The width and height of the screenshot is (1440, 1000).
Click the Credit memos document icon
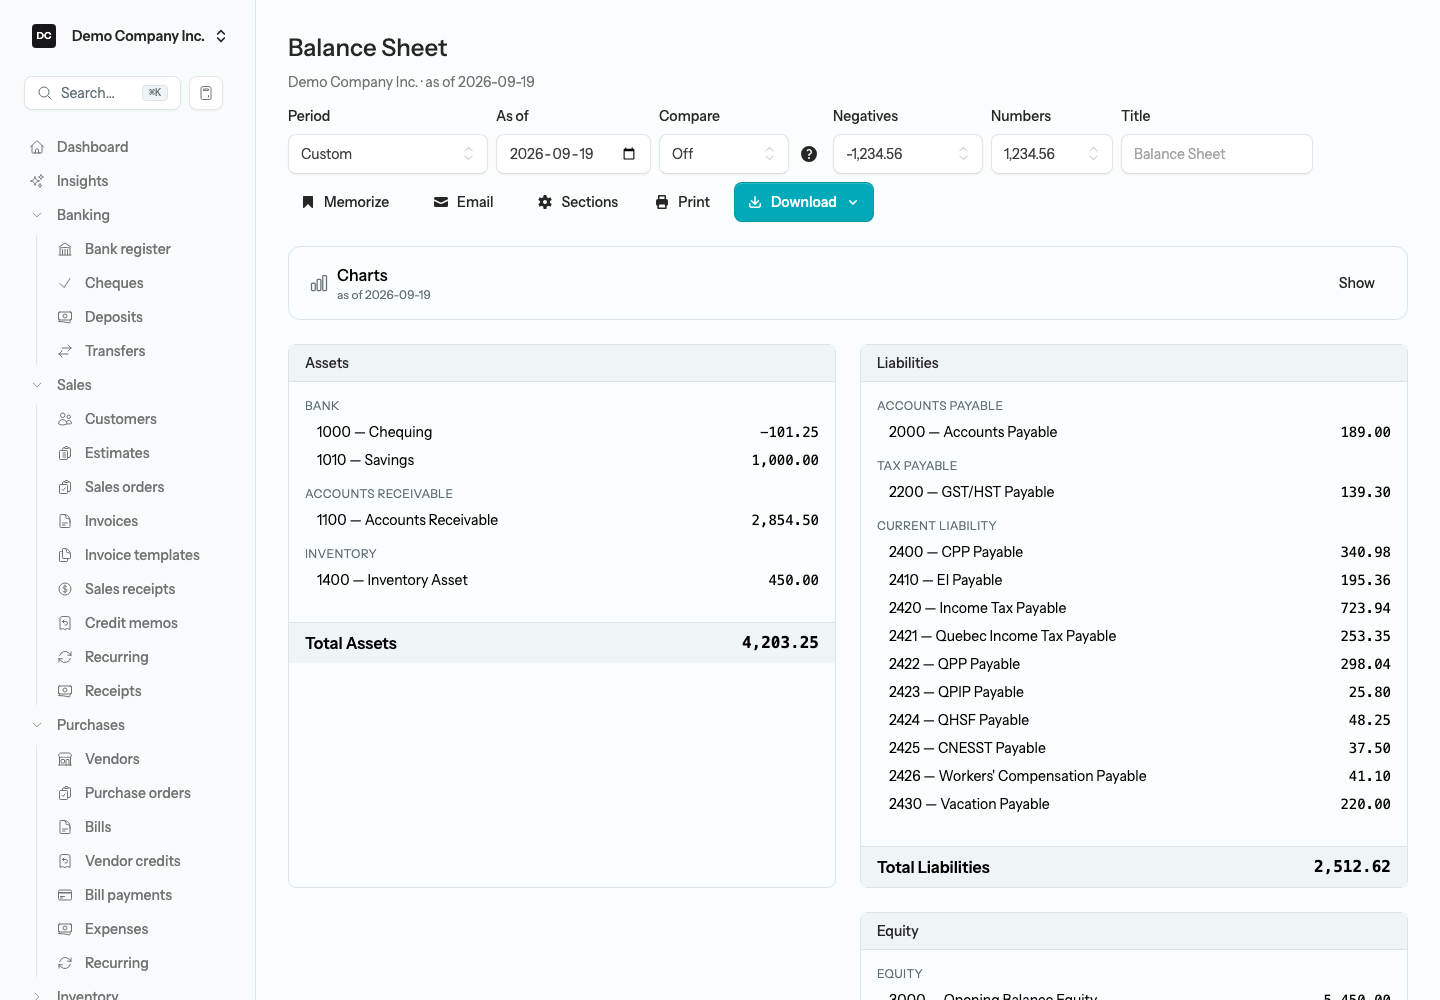[x=65, y=623]
